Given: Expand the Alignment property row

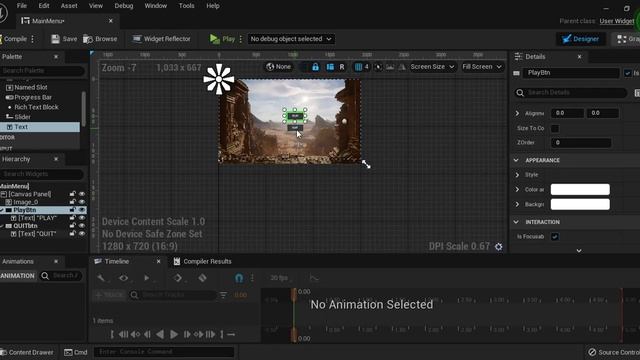Looking at the screenshot, I should 517,113.
